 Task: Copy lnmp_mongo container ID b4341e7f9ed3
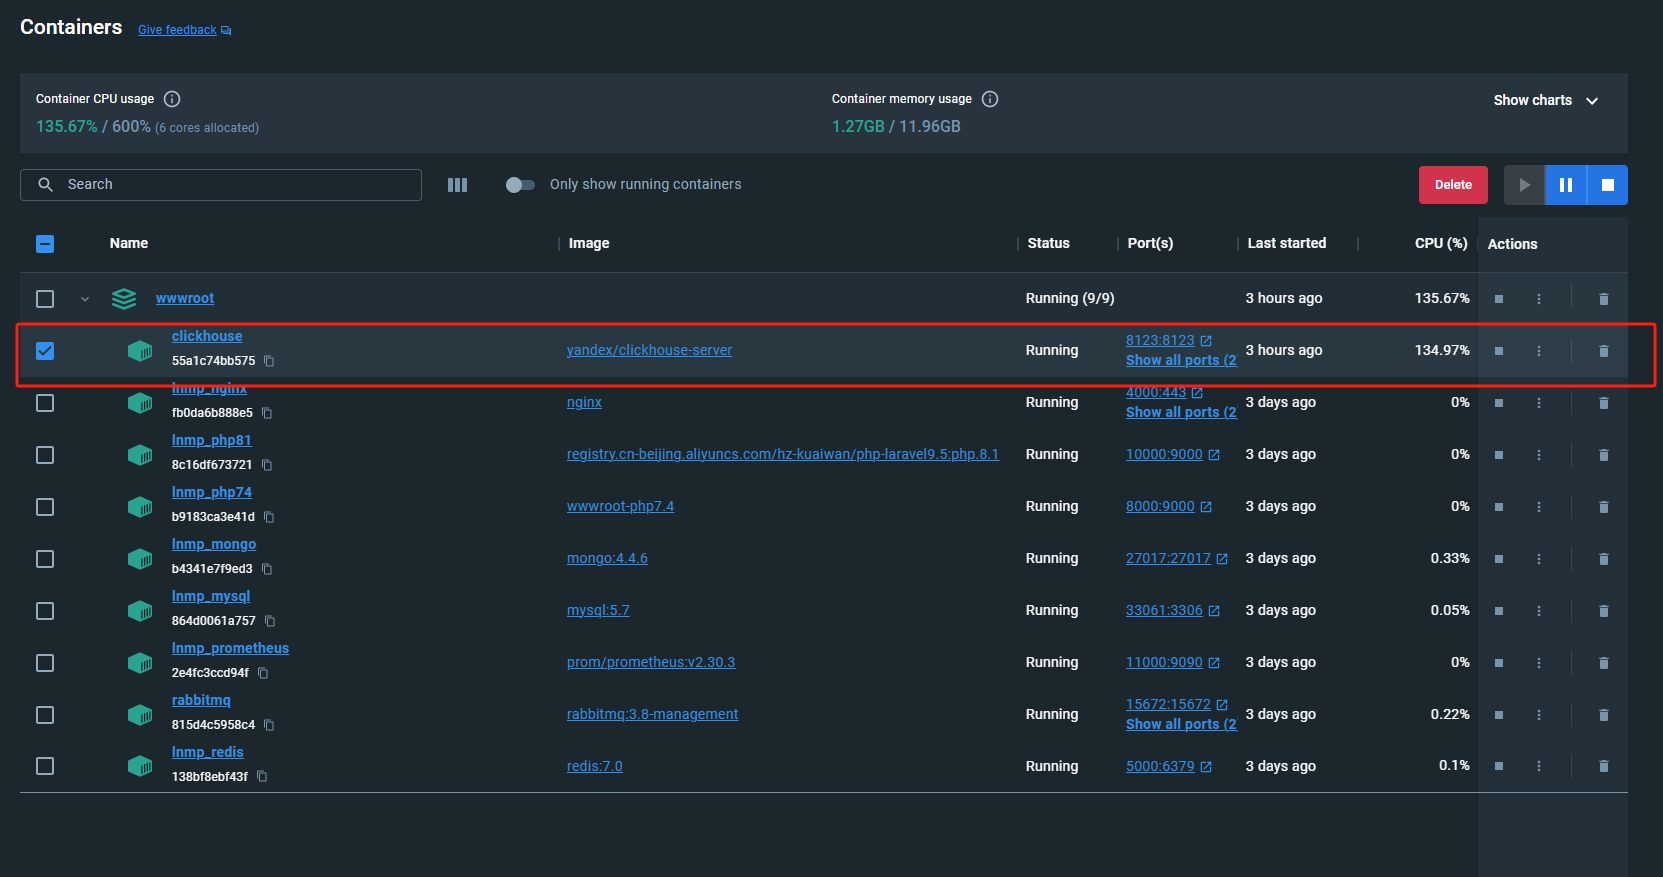tap(267, 569)
